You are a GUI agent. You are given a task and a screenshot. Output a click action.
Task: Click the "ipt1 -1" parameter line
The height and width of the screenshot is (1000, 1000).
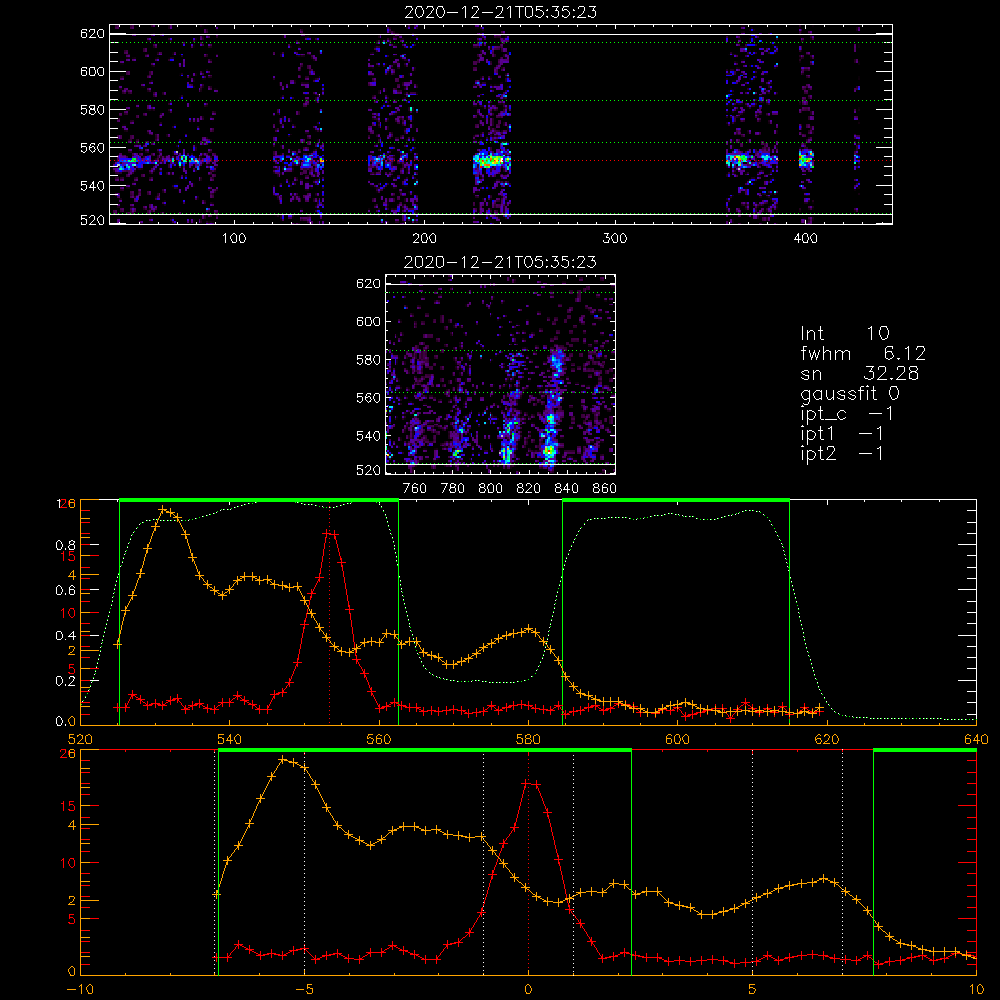[842, 434]
